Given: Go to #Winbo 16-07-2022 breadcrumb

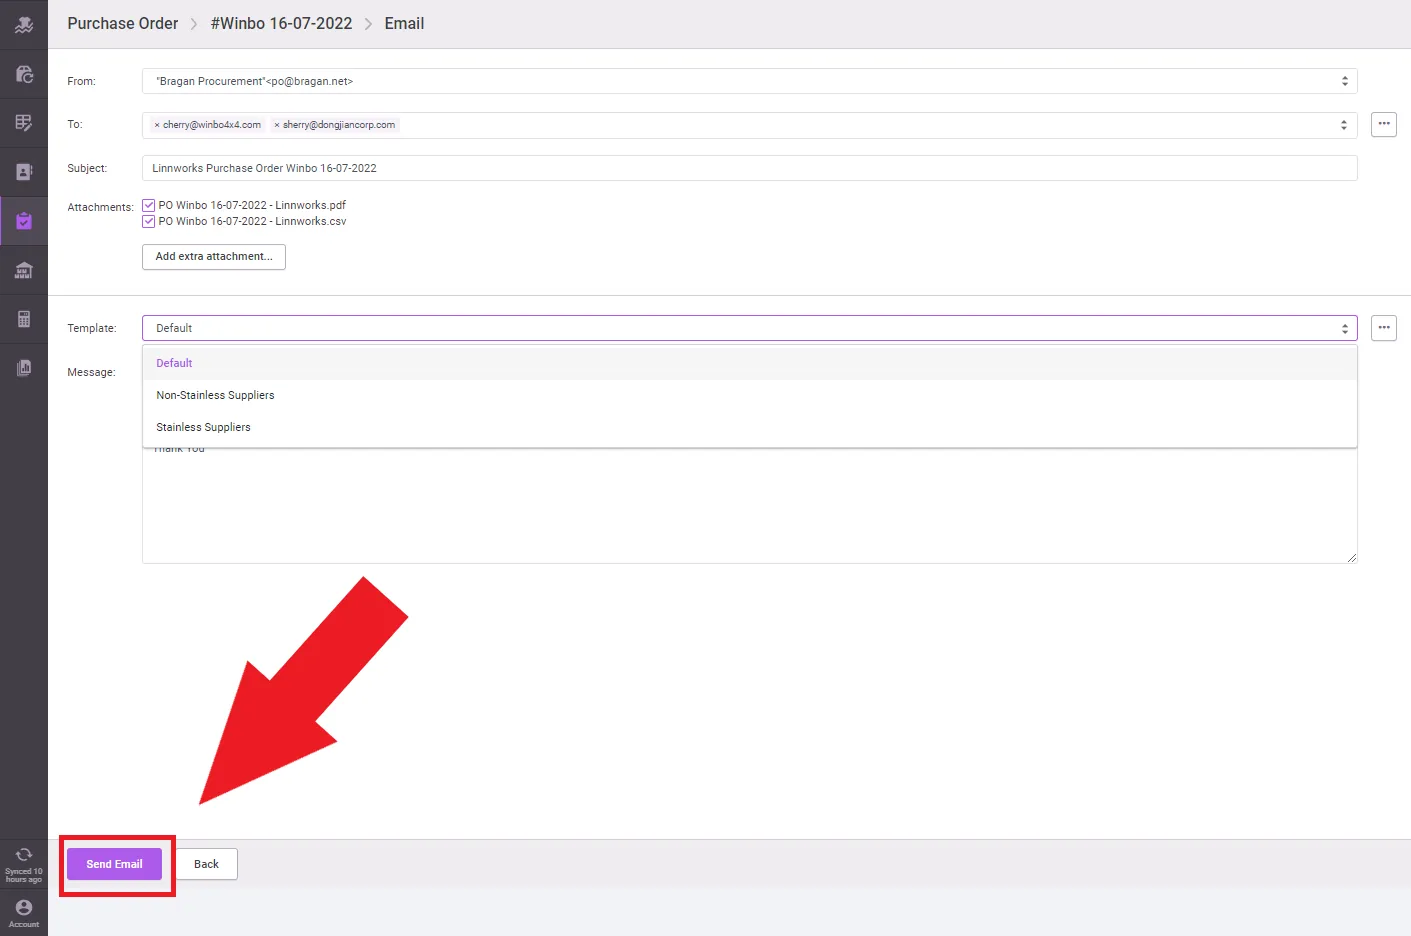Looking at the screenshot, I should [281, 23].
